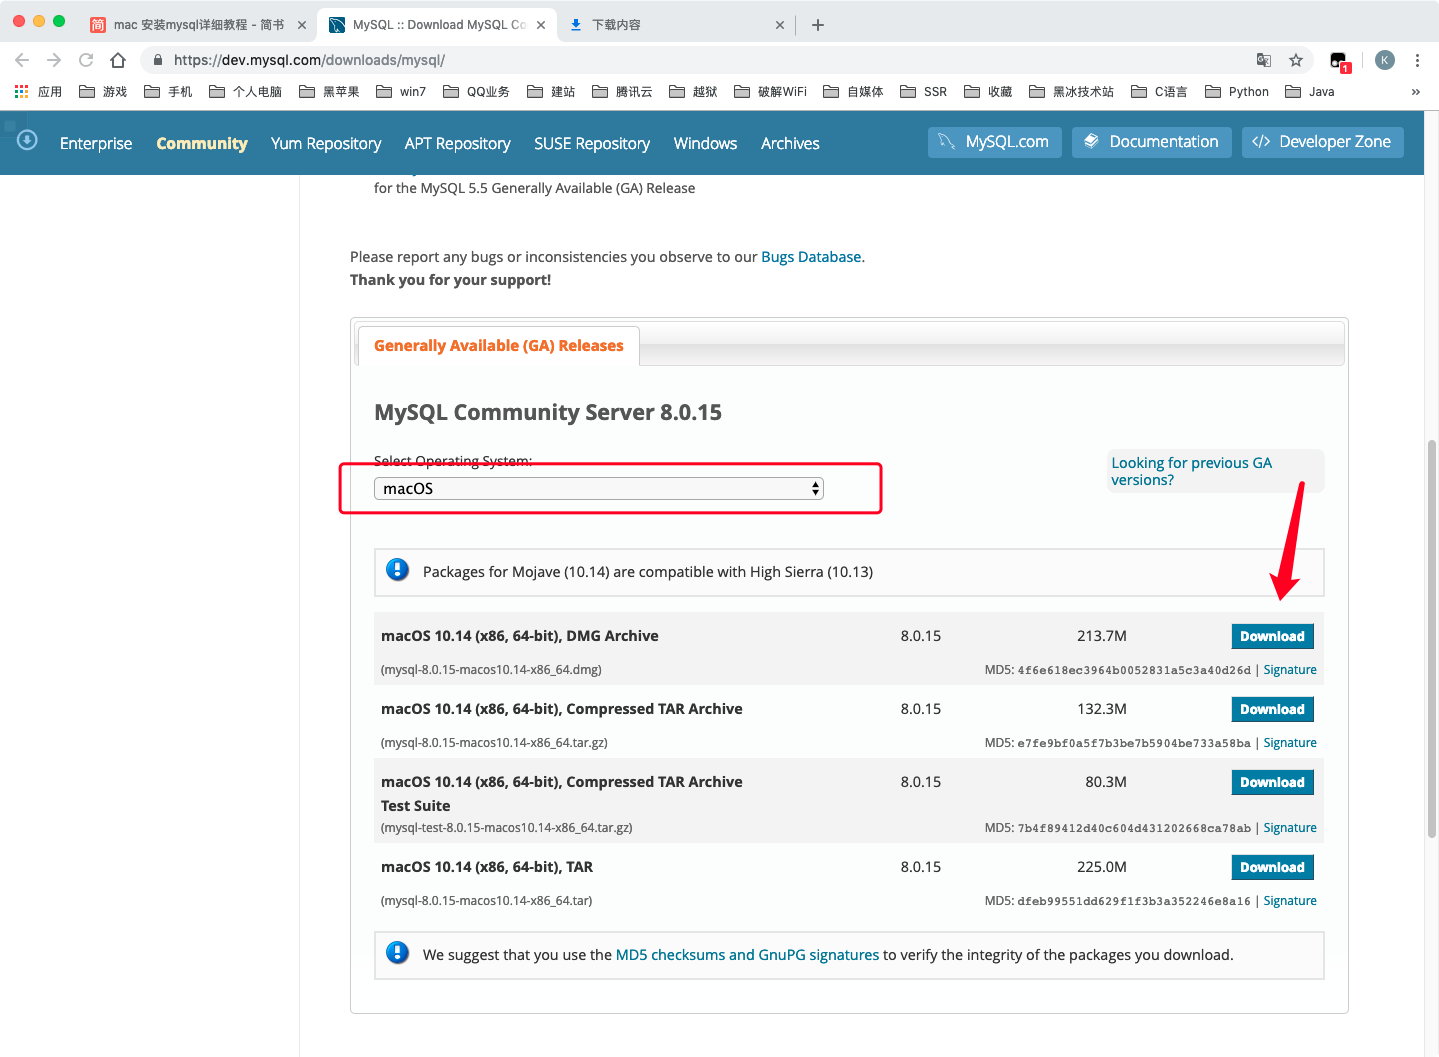Open a new browser tab
The height and width of the screenshot is (1057, 1439).
[x=818, y=25]
